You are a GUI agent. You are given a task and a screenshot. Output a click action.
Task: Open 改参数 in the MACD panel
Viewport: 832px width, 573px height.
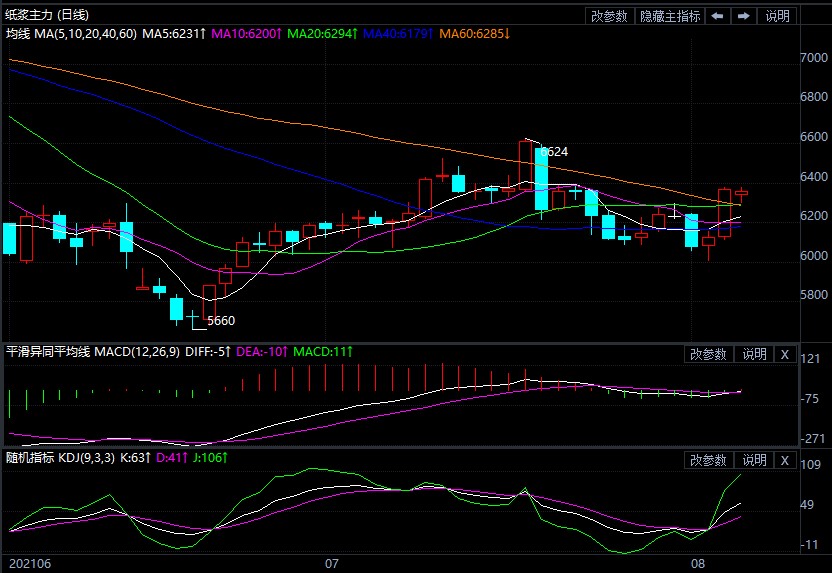click(x=708, y=354)
